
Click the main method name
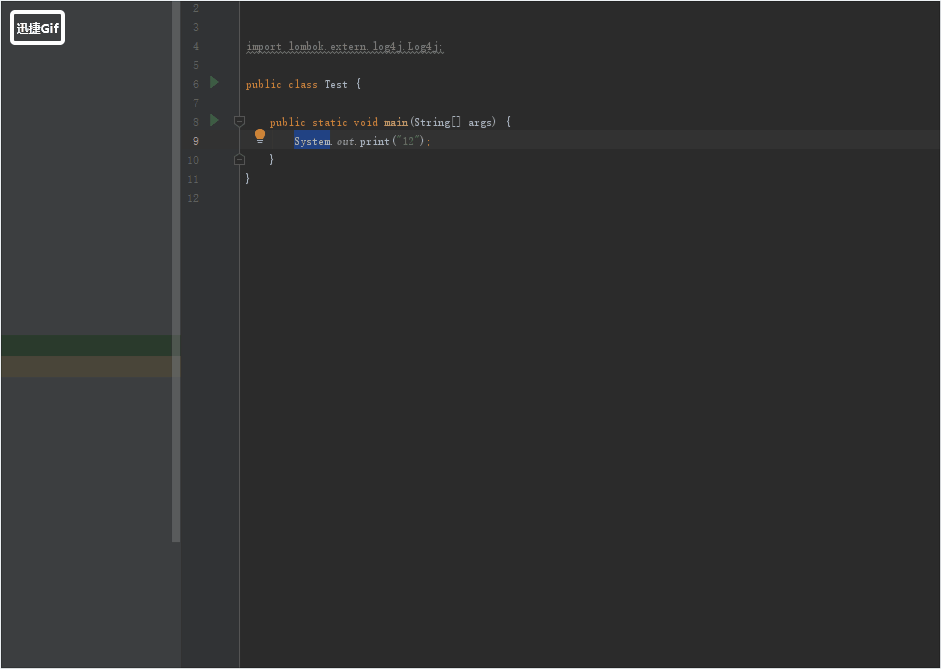pos(396,122)
